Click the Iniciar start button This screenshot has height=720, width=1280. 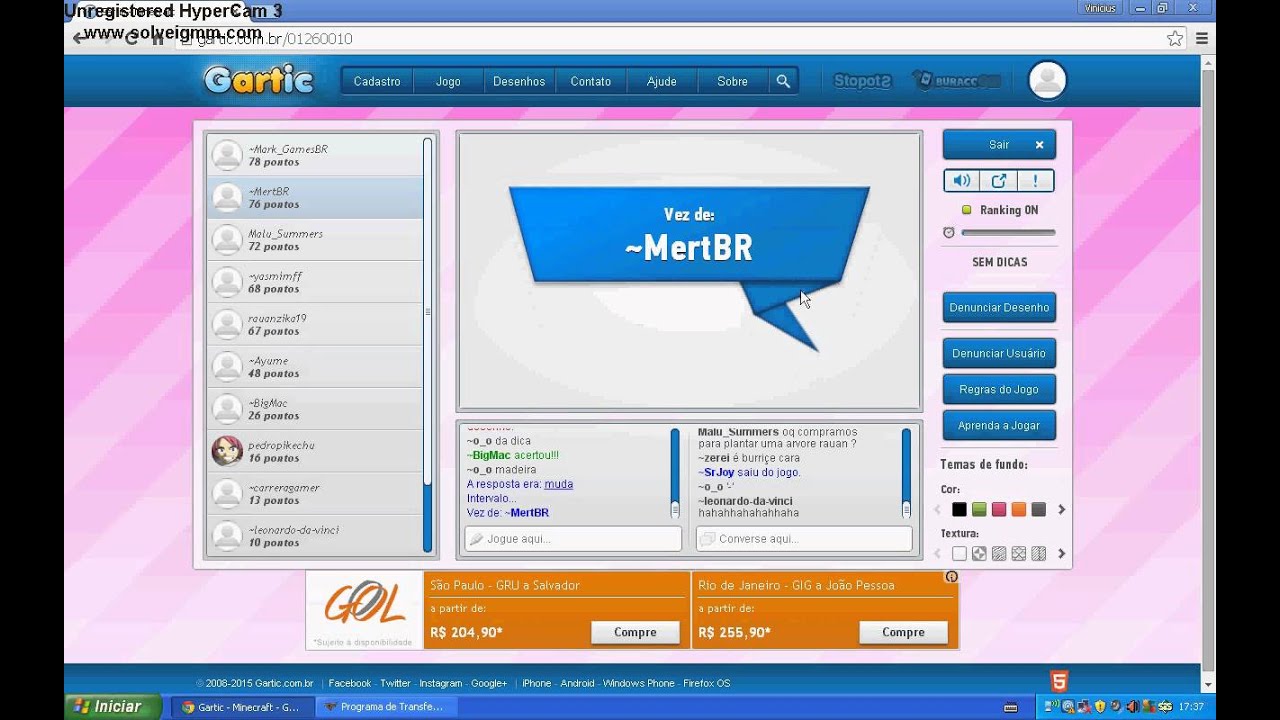pos(113,707)
